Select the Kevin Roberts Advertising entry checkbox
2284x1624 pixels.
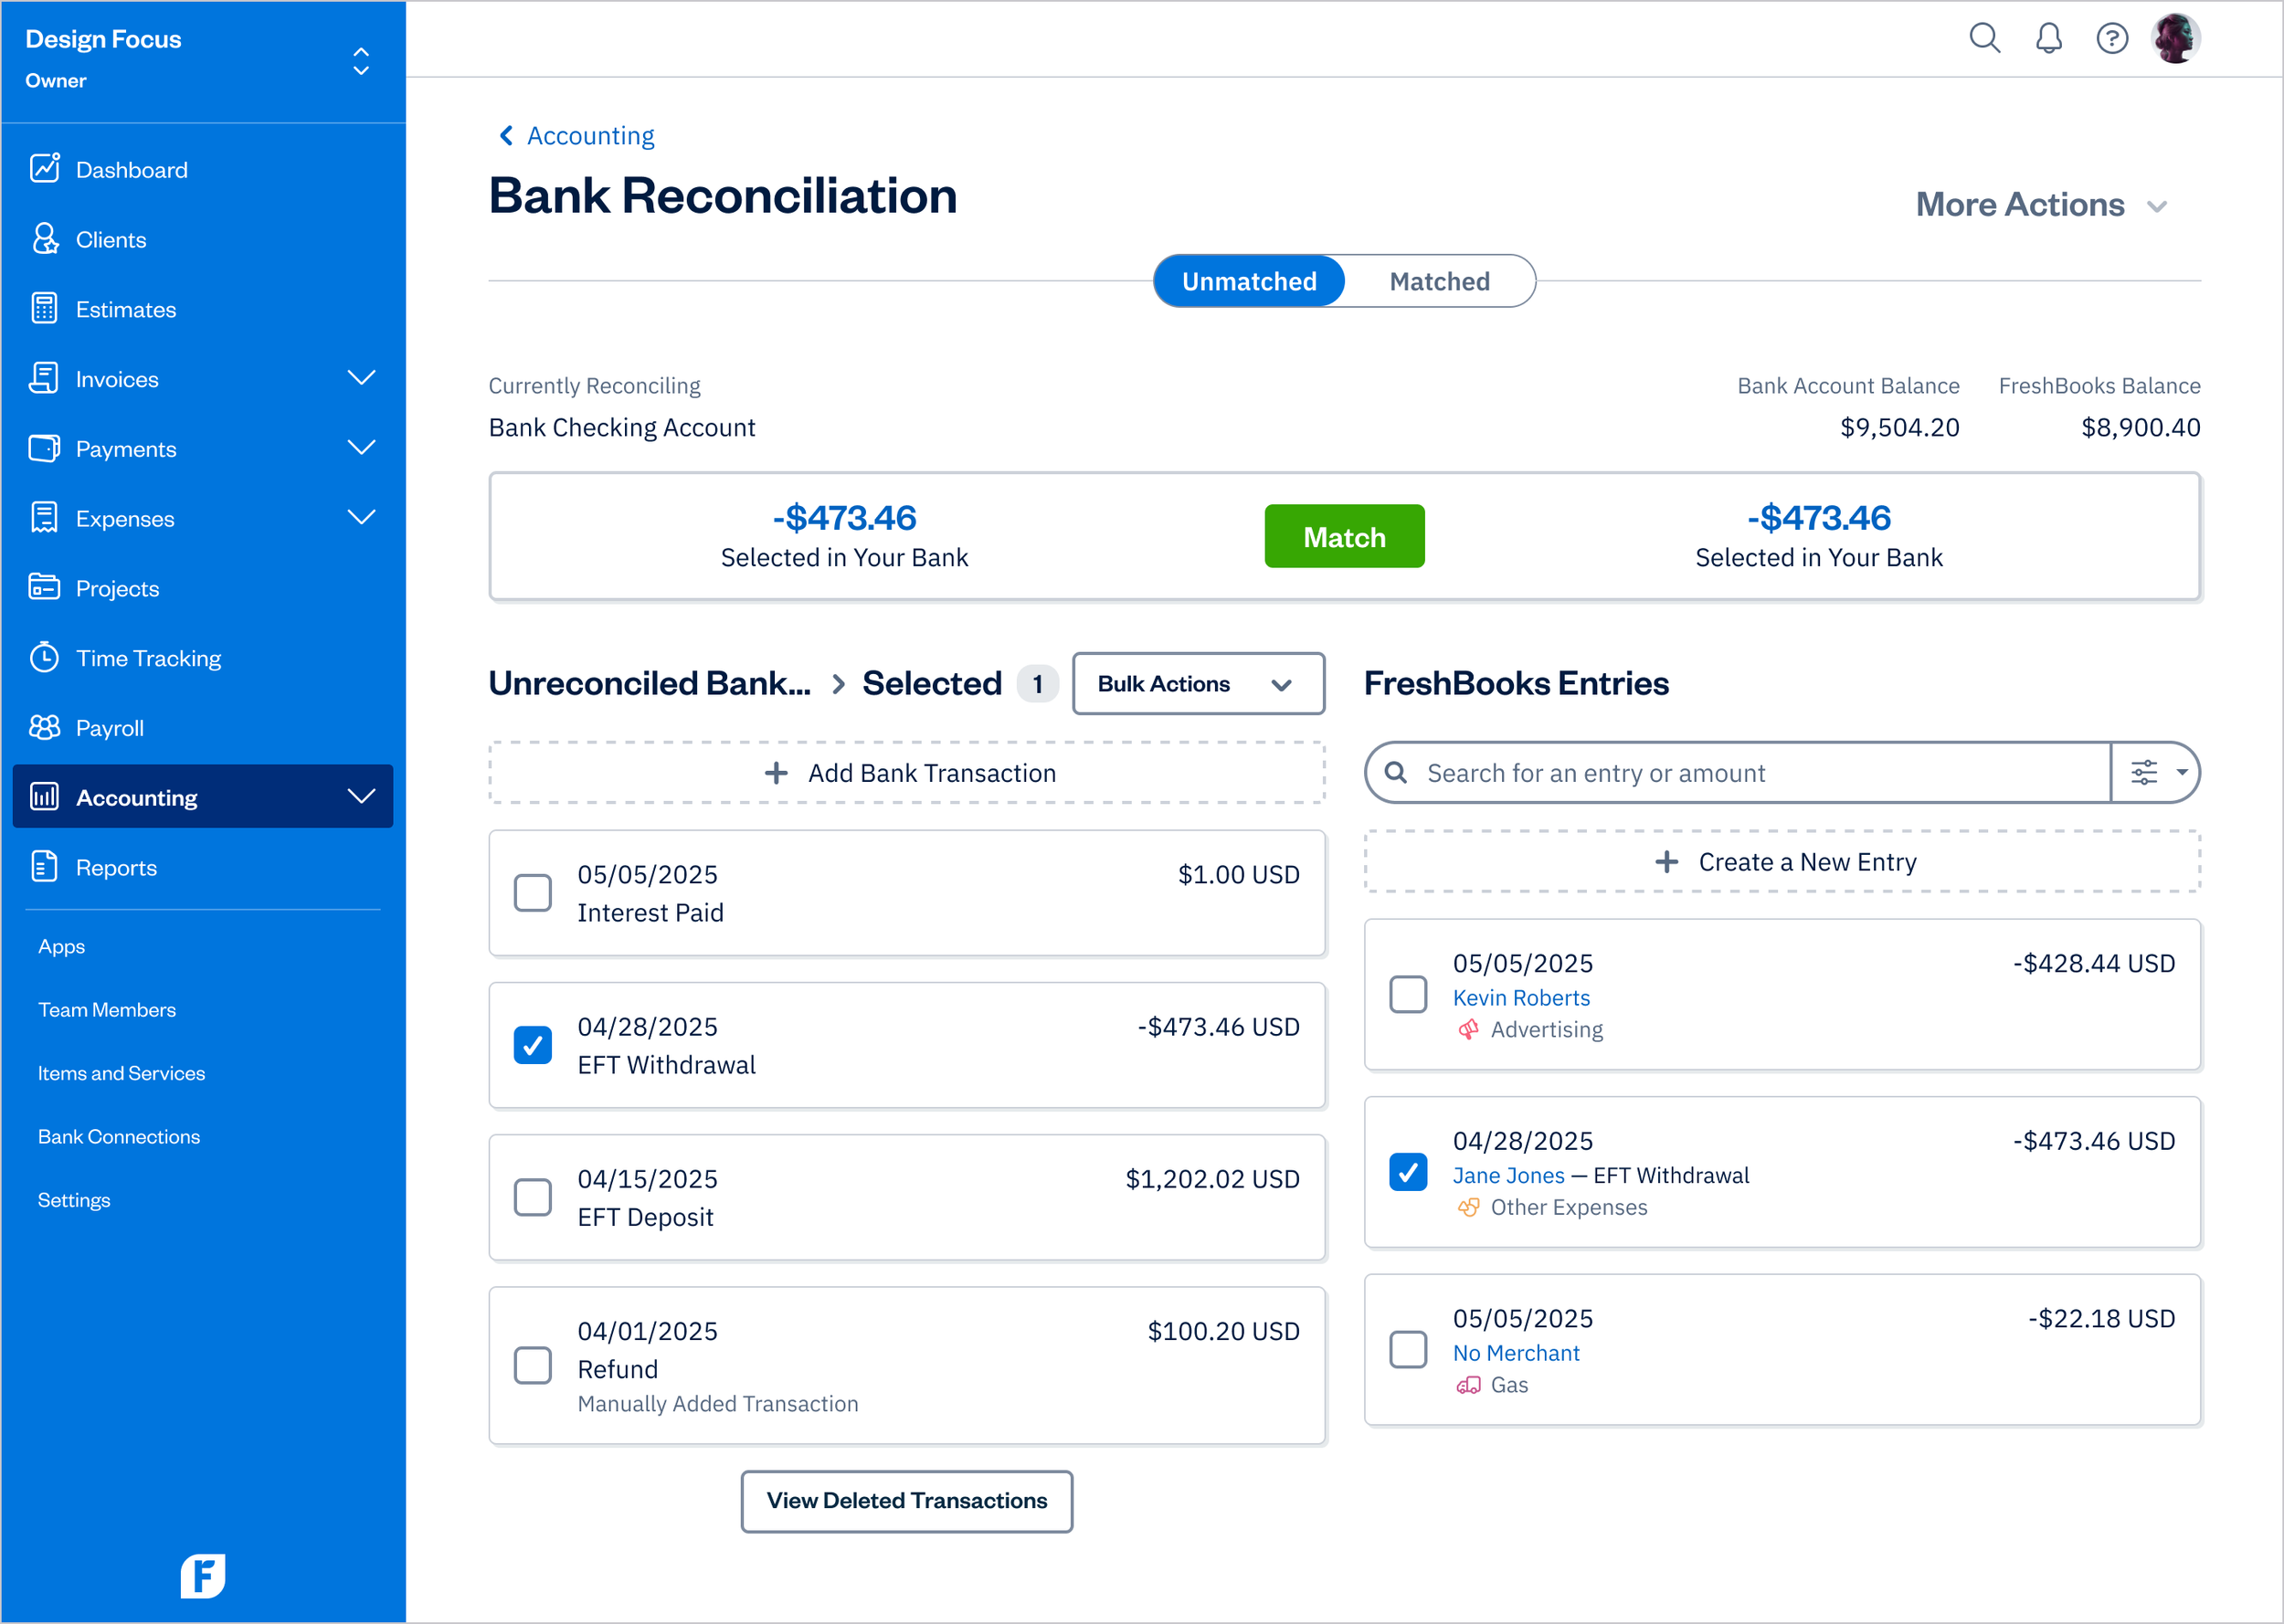(x=1409, y=994)
